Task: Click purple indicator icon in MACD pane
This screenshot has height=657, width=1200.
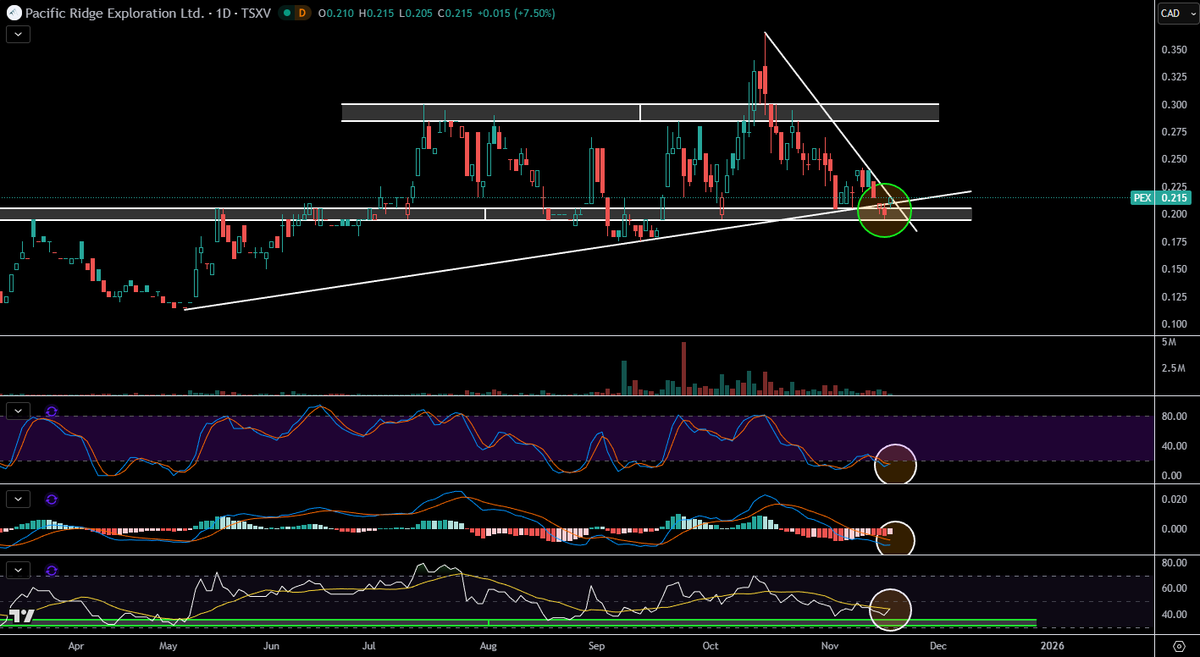Action: 52,498
